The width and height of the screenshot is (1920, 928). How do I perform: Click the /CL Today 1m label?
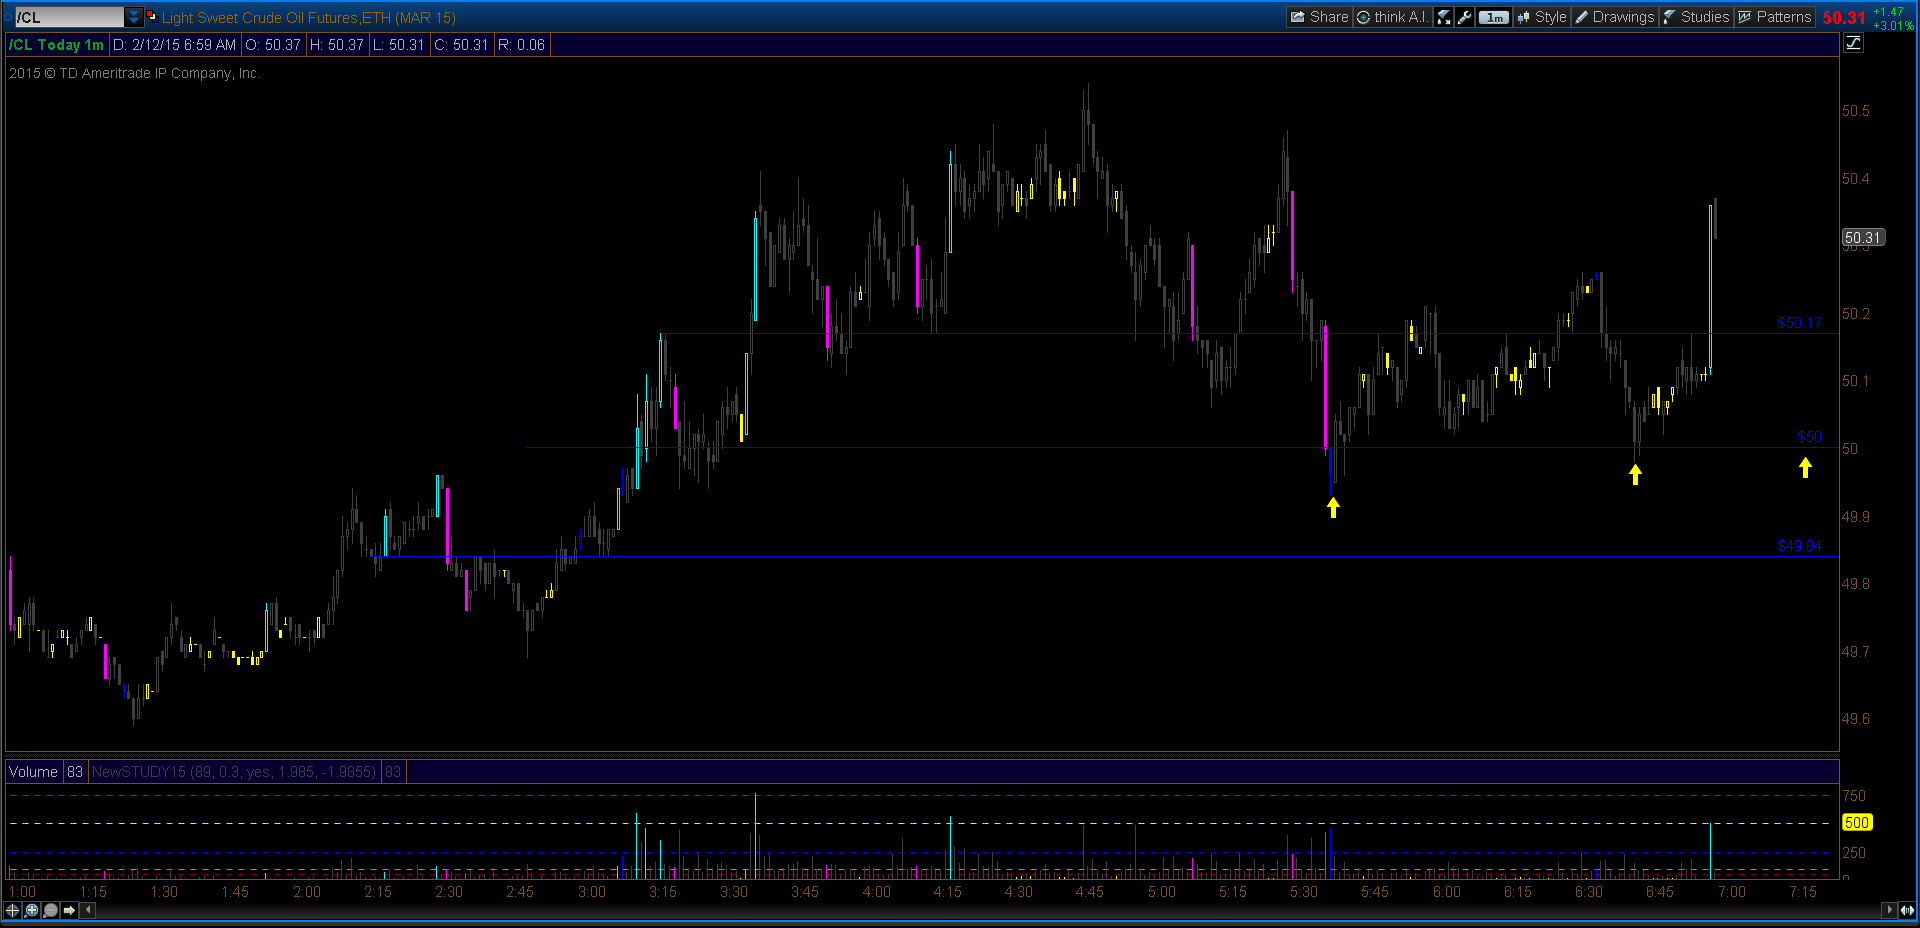pyautogui.click(x=57, y=45)
